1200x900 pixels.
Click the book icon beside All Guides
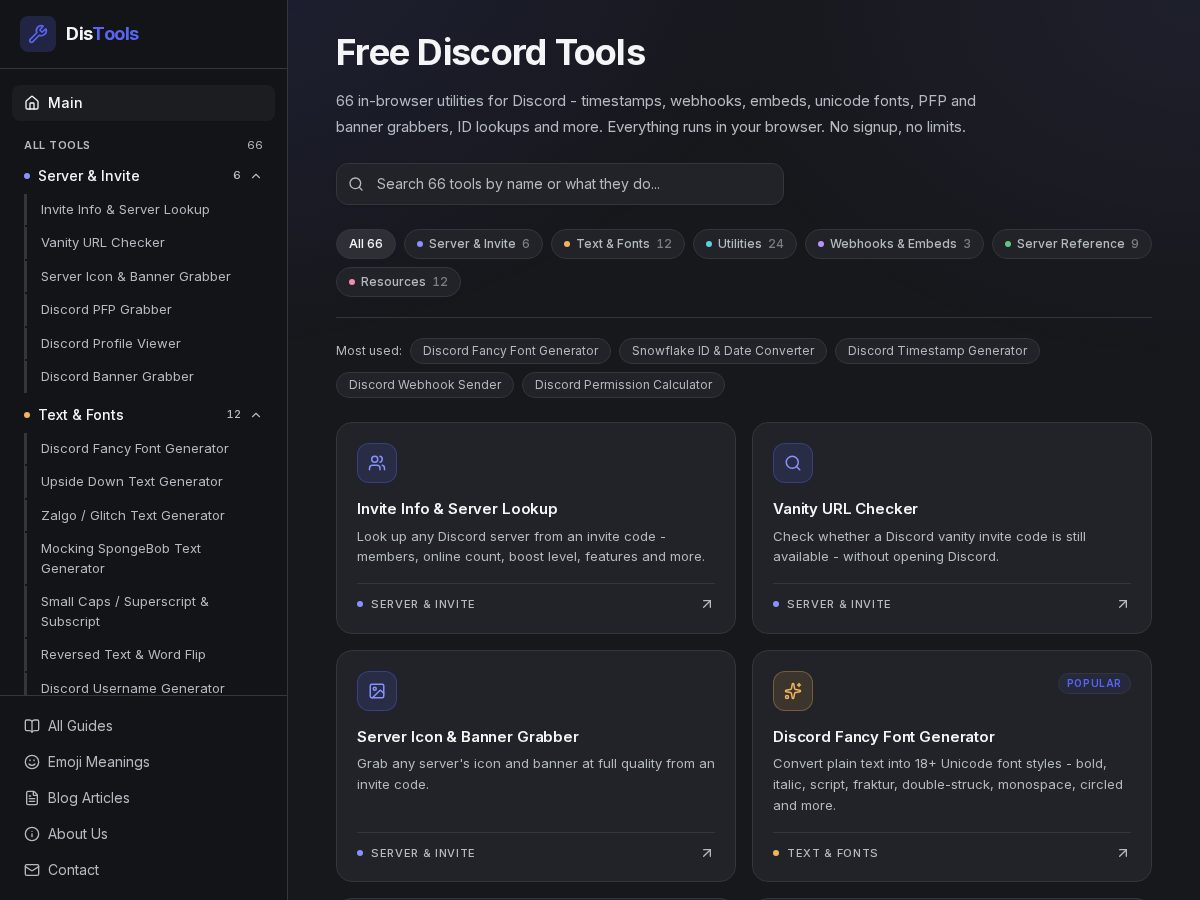point(32,726)
